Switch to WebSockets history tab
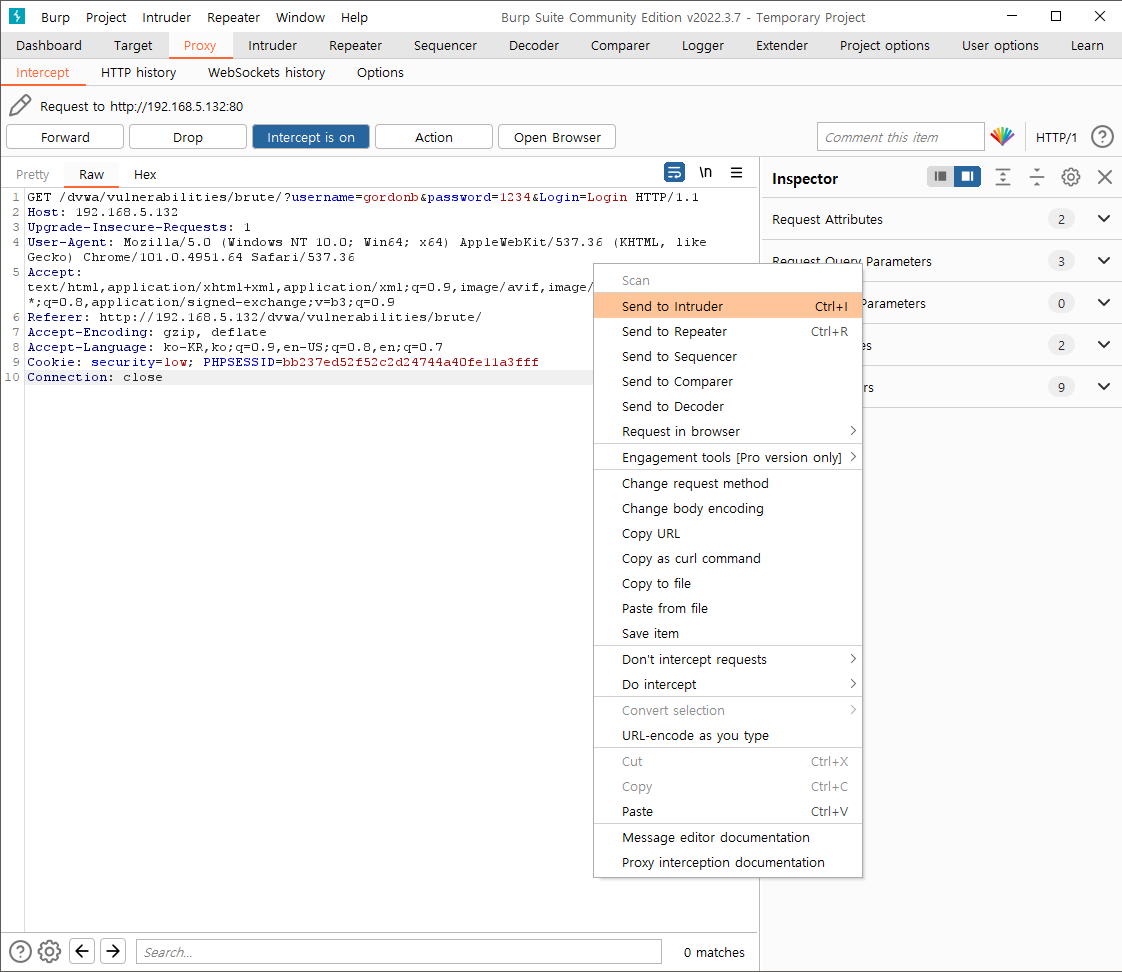1122x972 pixels. [266, 72]
